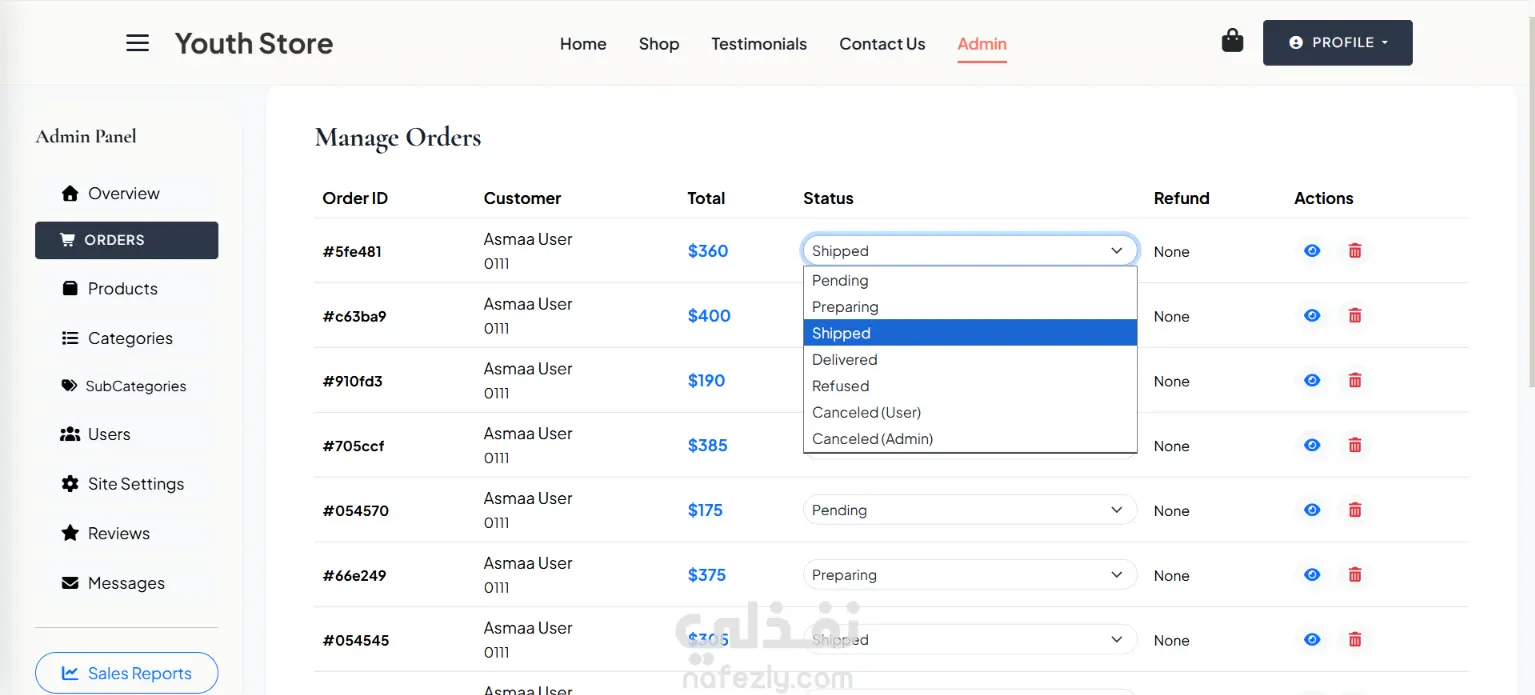Click the $175 total amount

705,510
